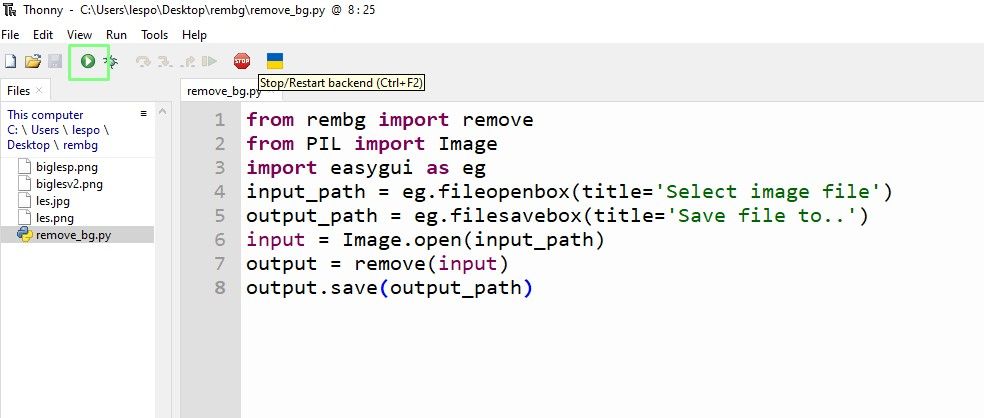The image size is (984, 418).
Task: Open the Tools menu
Action: (154, 35)
